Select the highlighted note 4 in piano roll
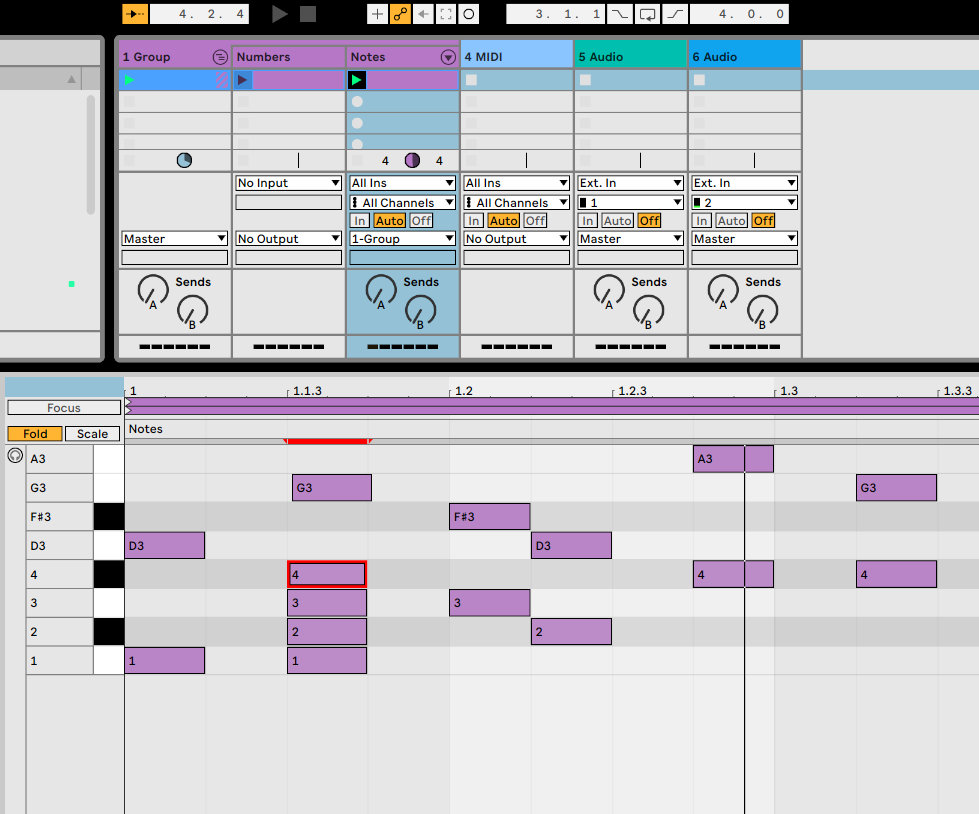 point(327,574)
